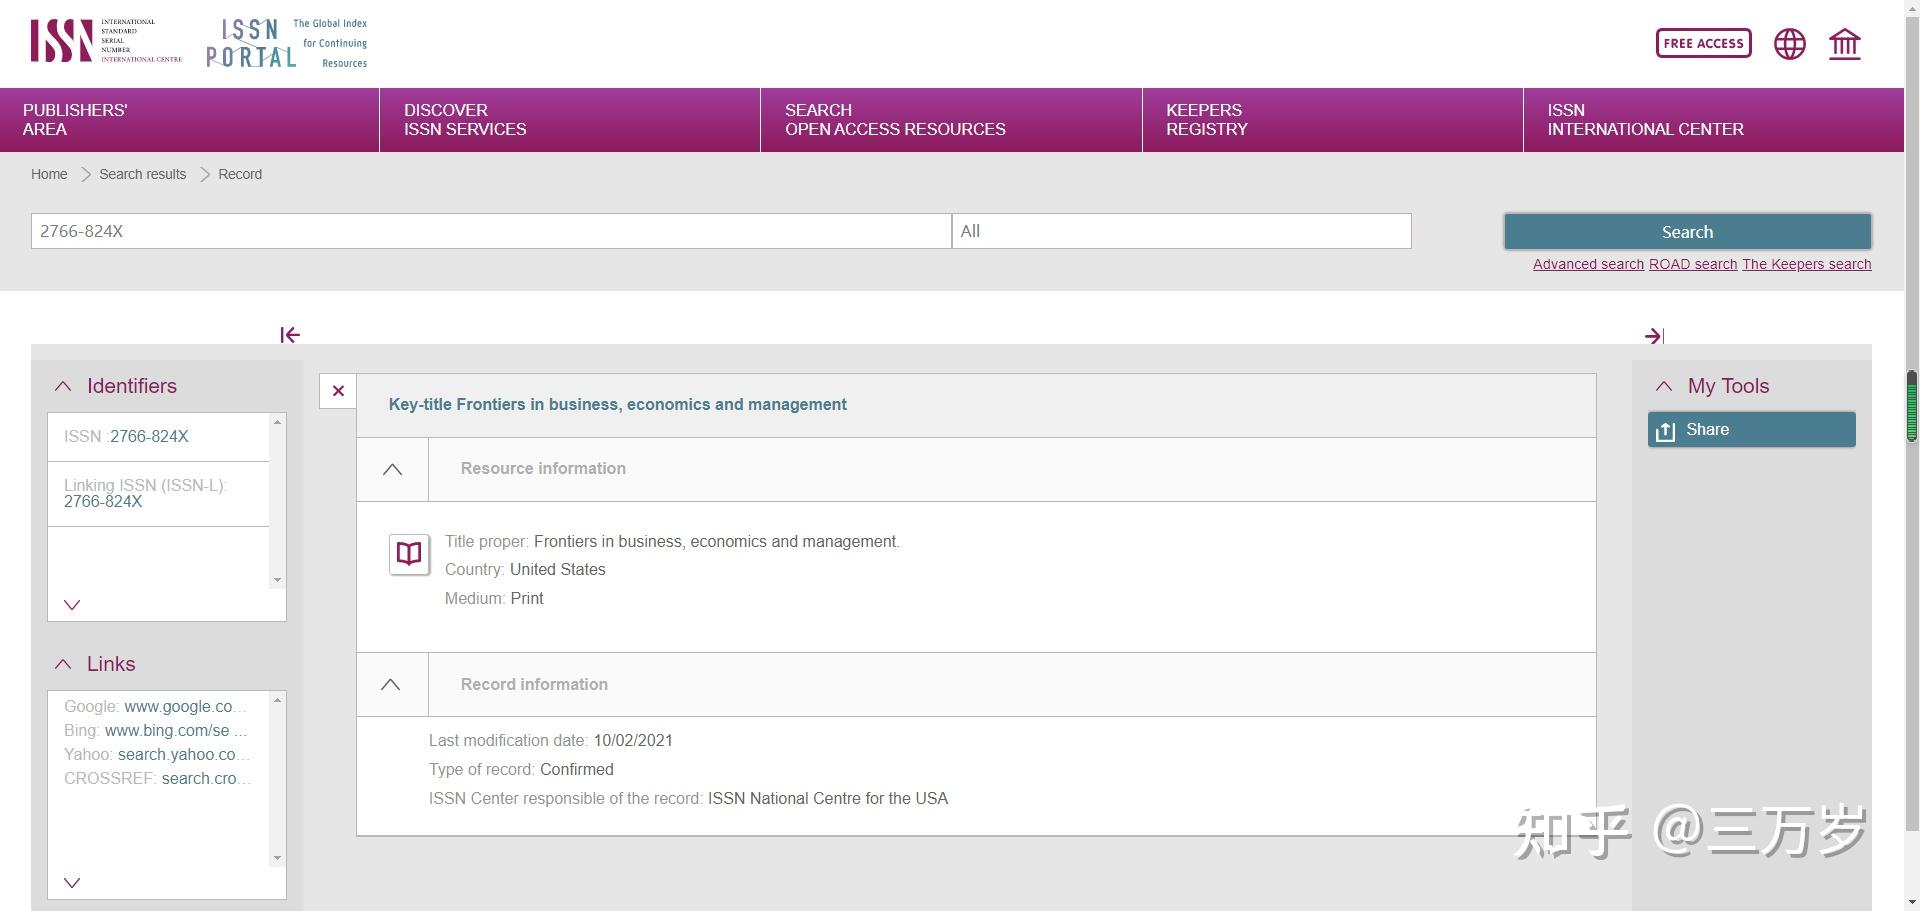Open the Advanced search link
1920x911 pixels.
[x=1588, y=264]
